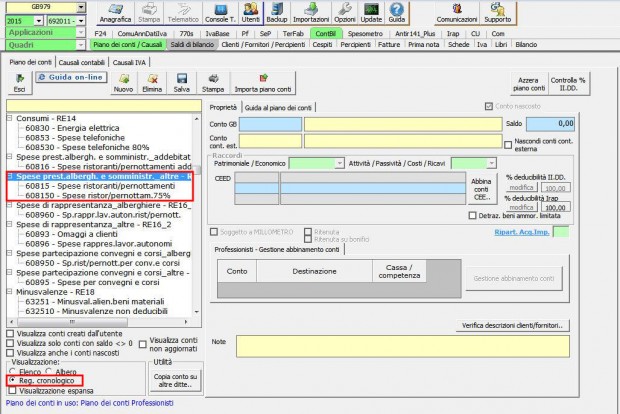Toggle Nascondi conti cont. esterna checkbox
620x414 pixels.
[x=508, y=145]
